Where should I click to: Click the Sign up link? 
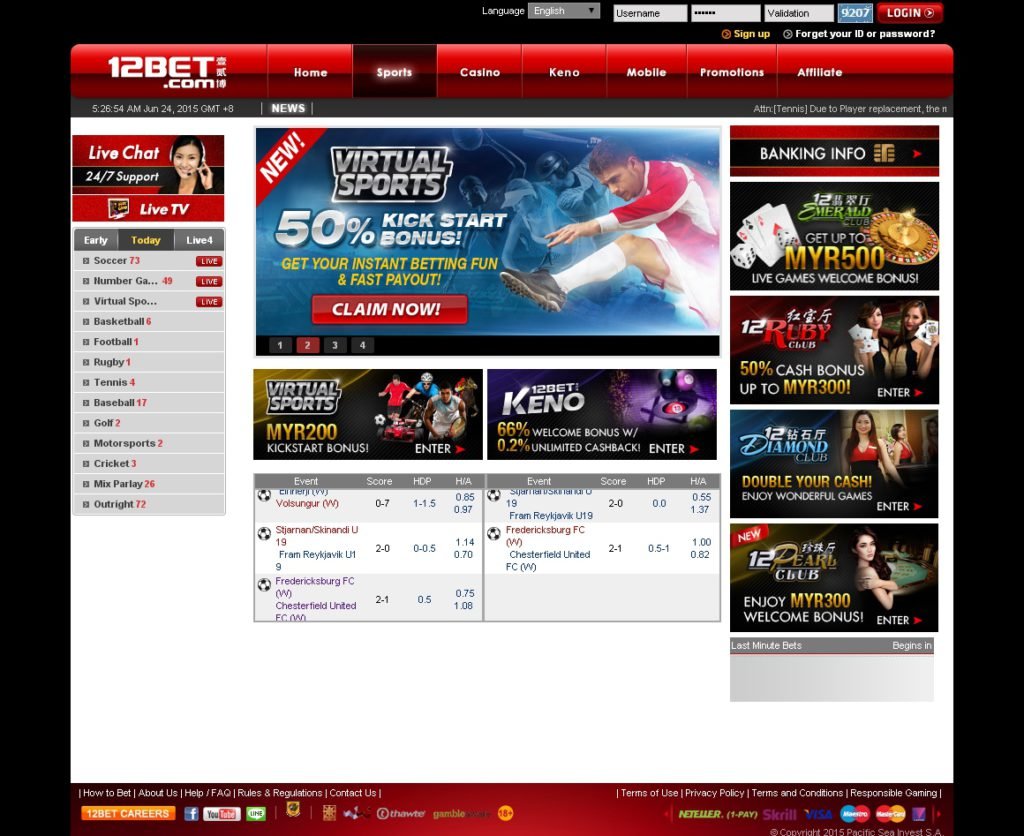point(752,34)
